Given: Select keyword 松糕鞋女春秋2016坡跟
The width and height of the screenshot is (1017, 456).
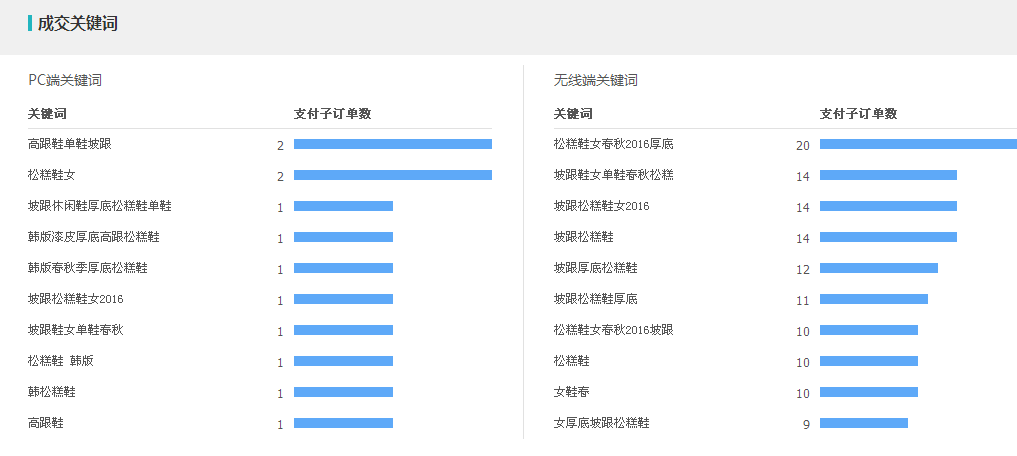Looking at the screenshot, I should coord(614,330).
